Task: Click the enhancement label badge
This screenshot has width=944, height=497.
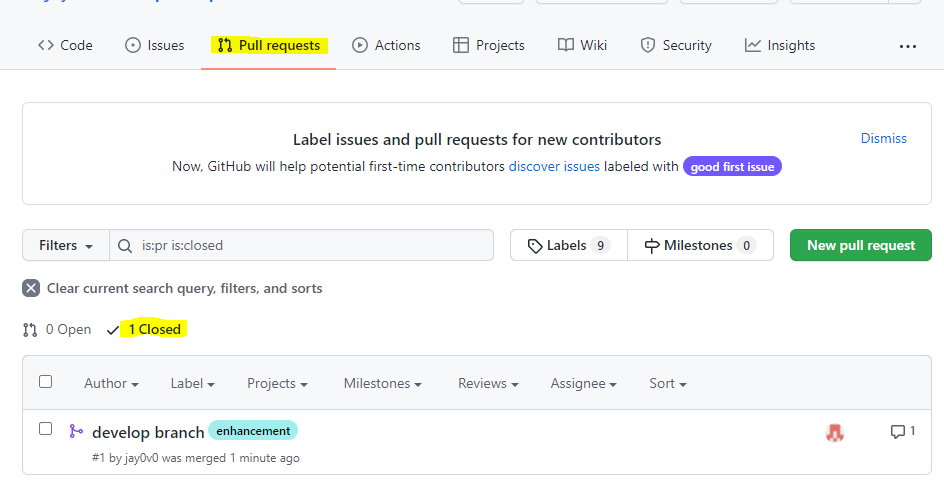Action: [x=253, y=431]
